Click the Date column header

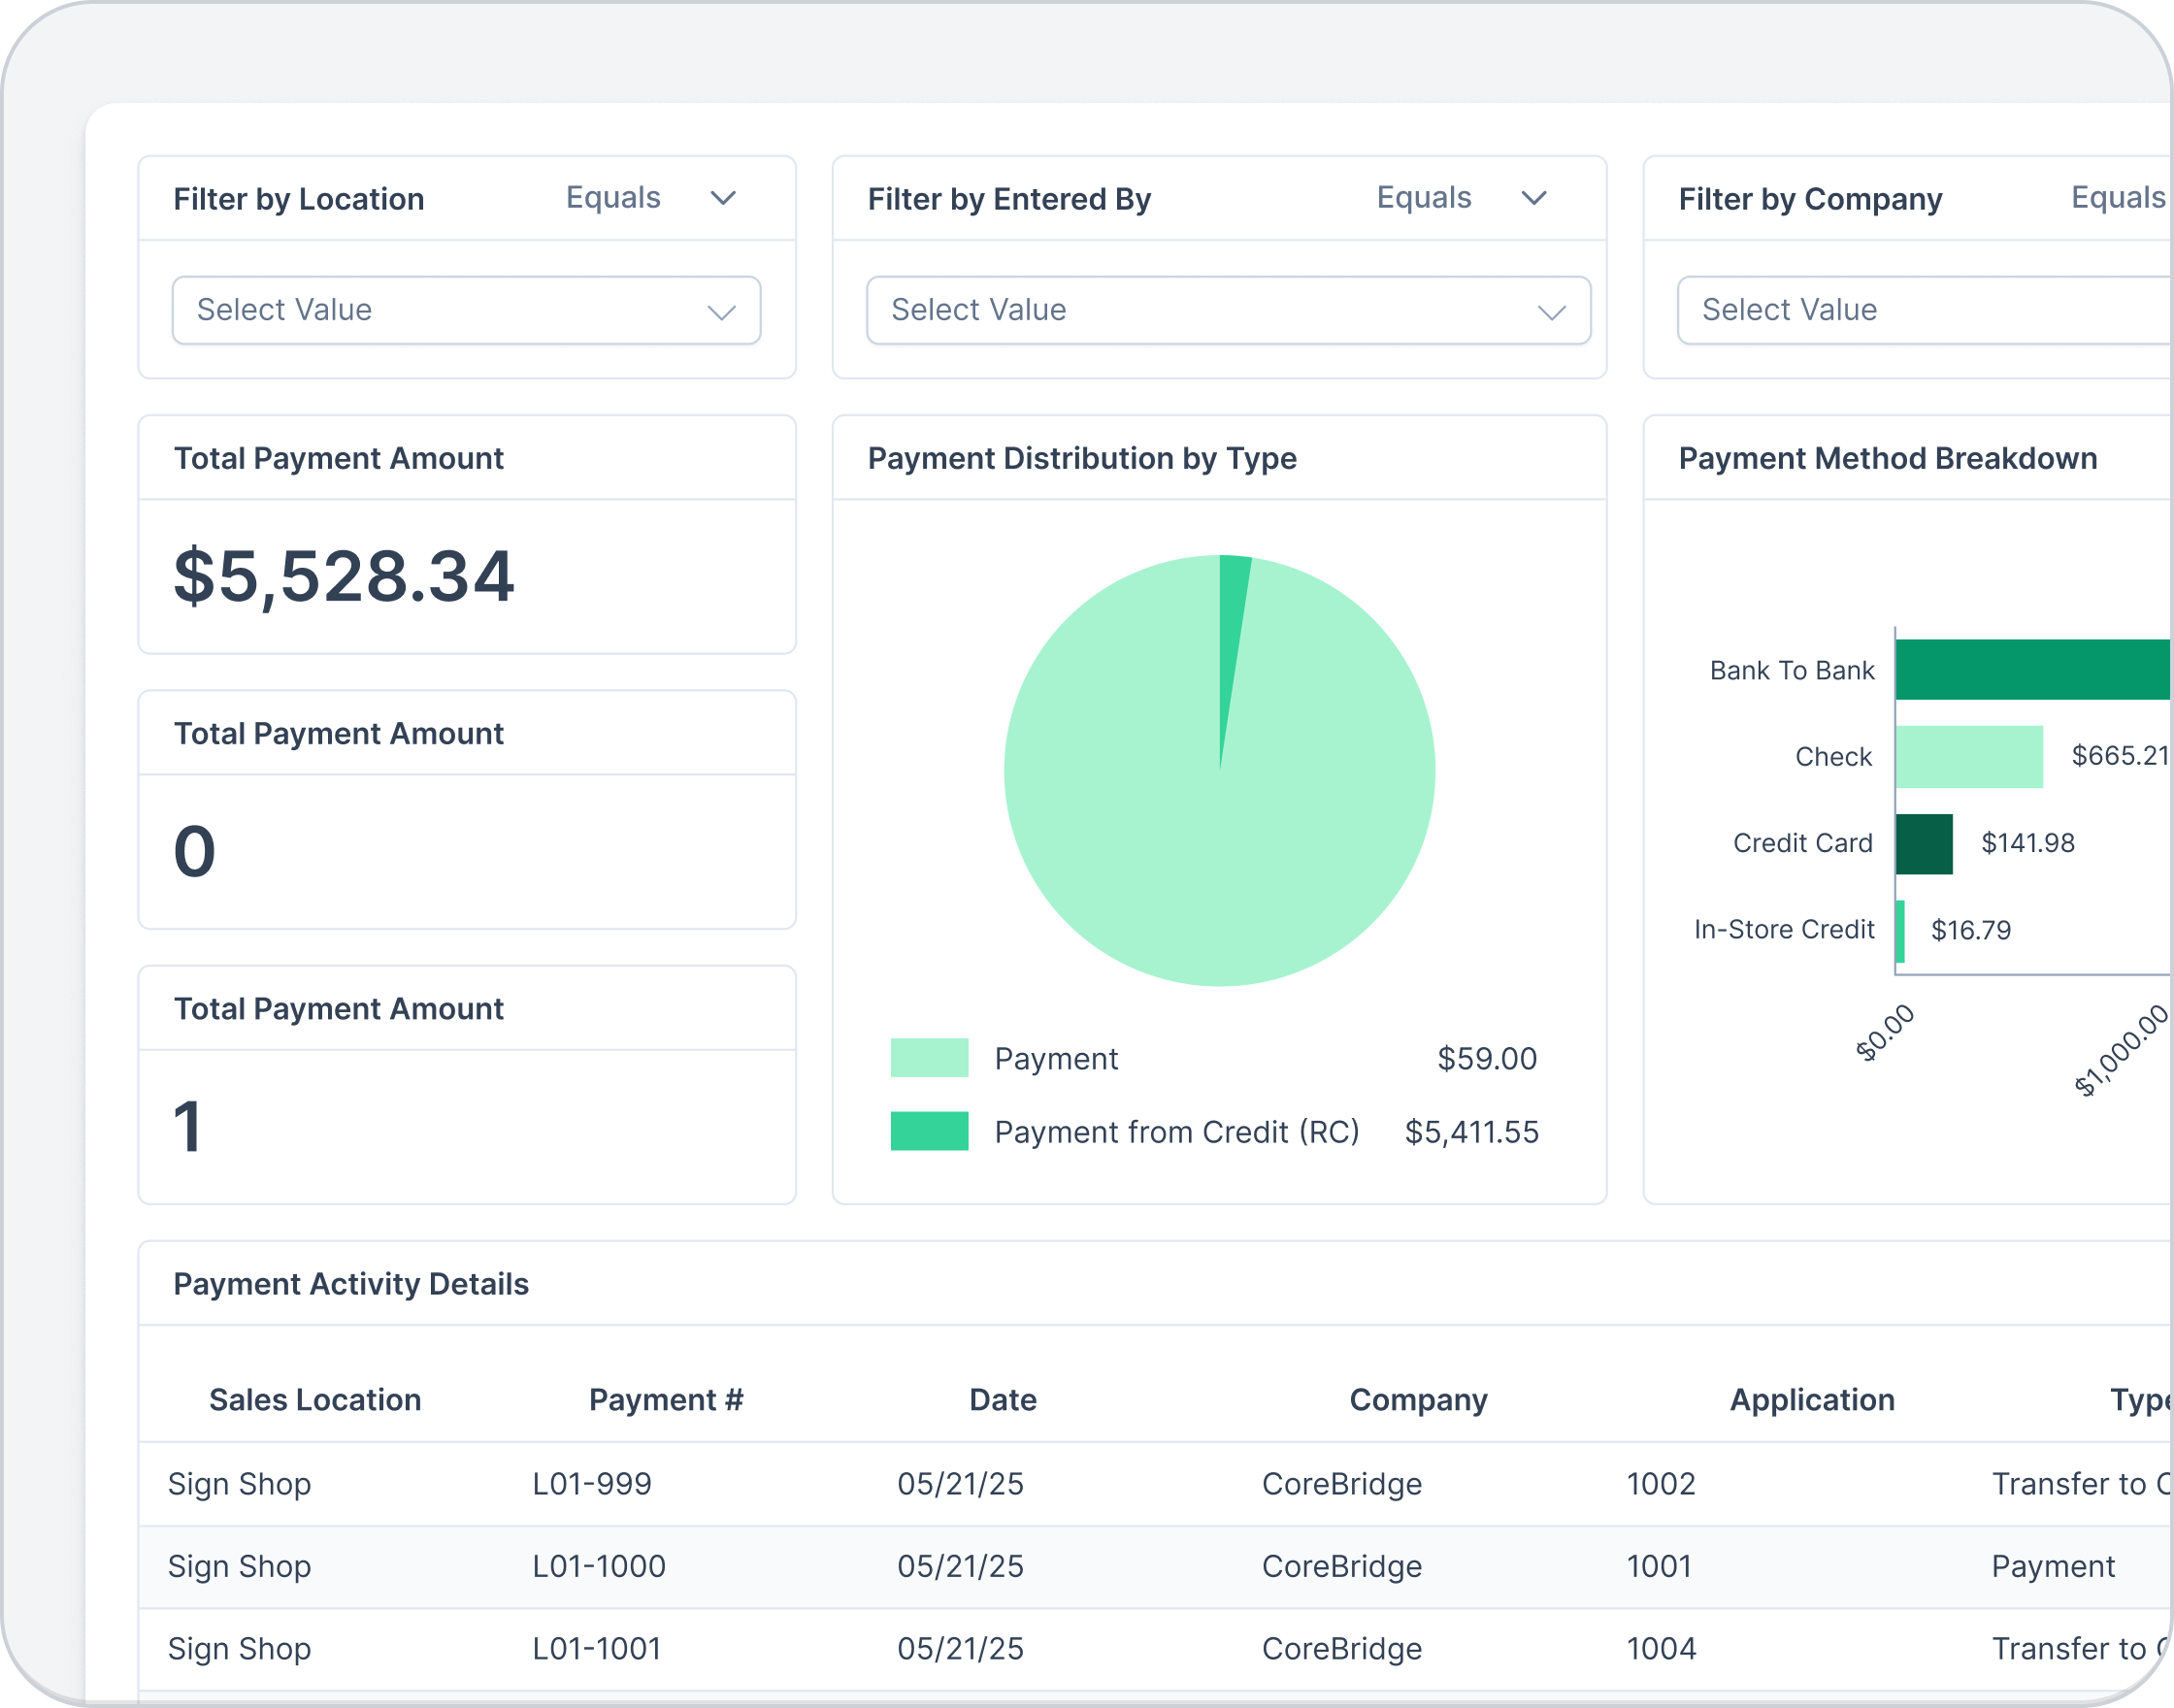point(1002,1399)
